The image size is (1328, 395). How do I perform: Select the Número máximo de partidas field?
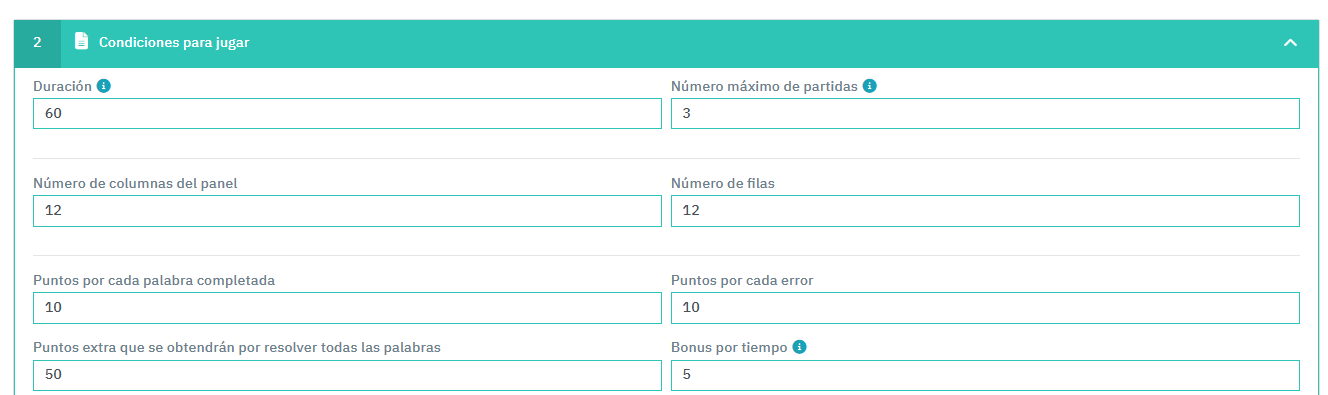pos(985,113)
